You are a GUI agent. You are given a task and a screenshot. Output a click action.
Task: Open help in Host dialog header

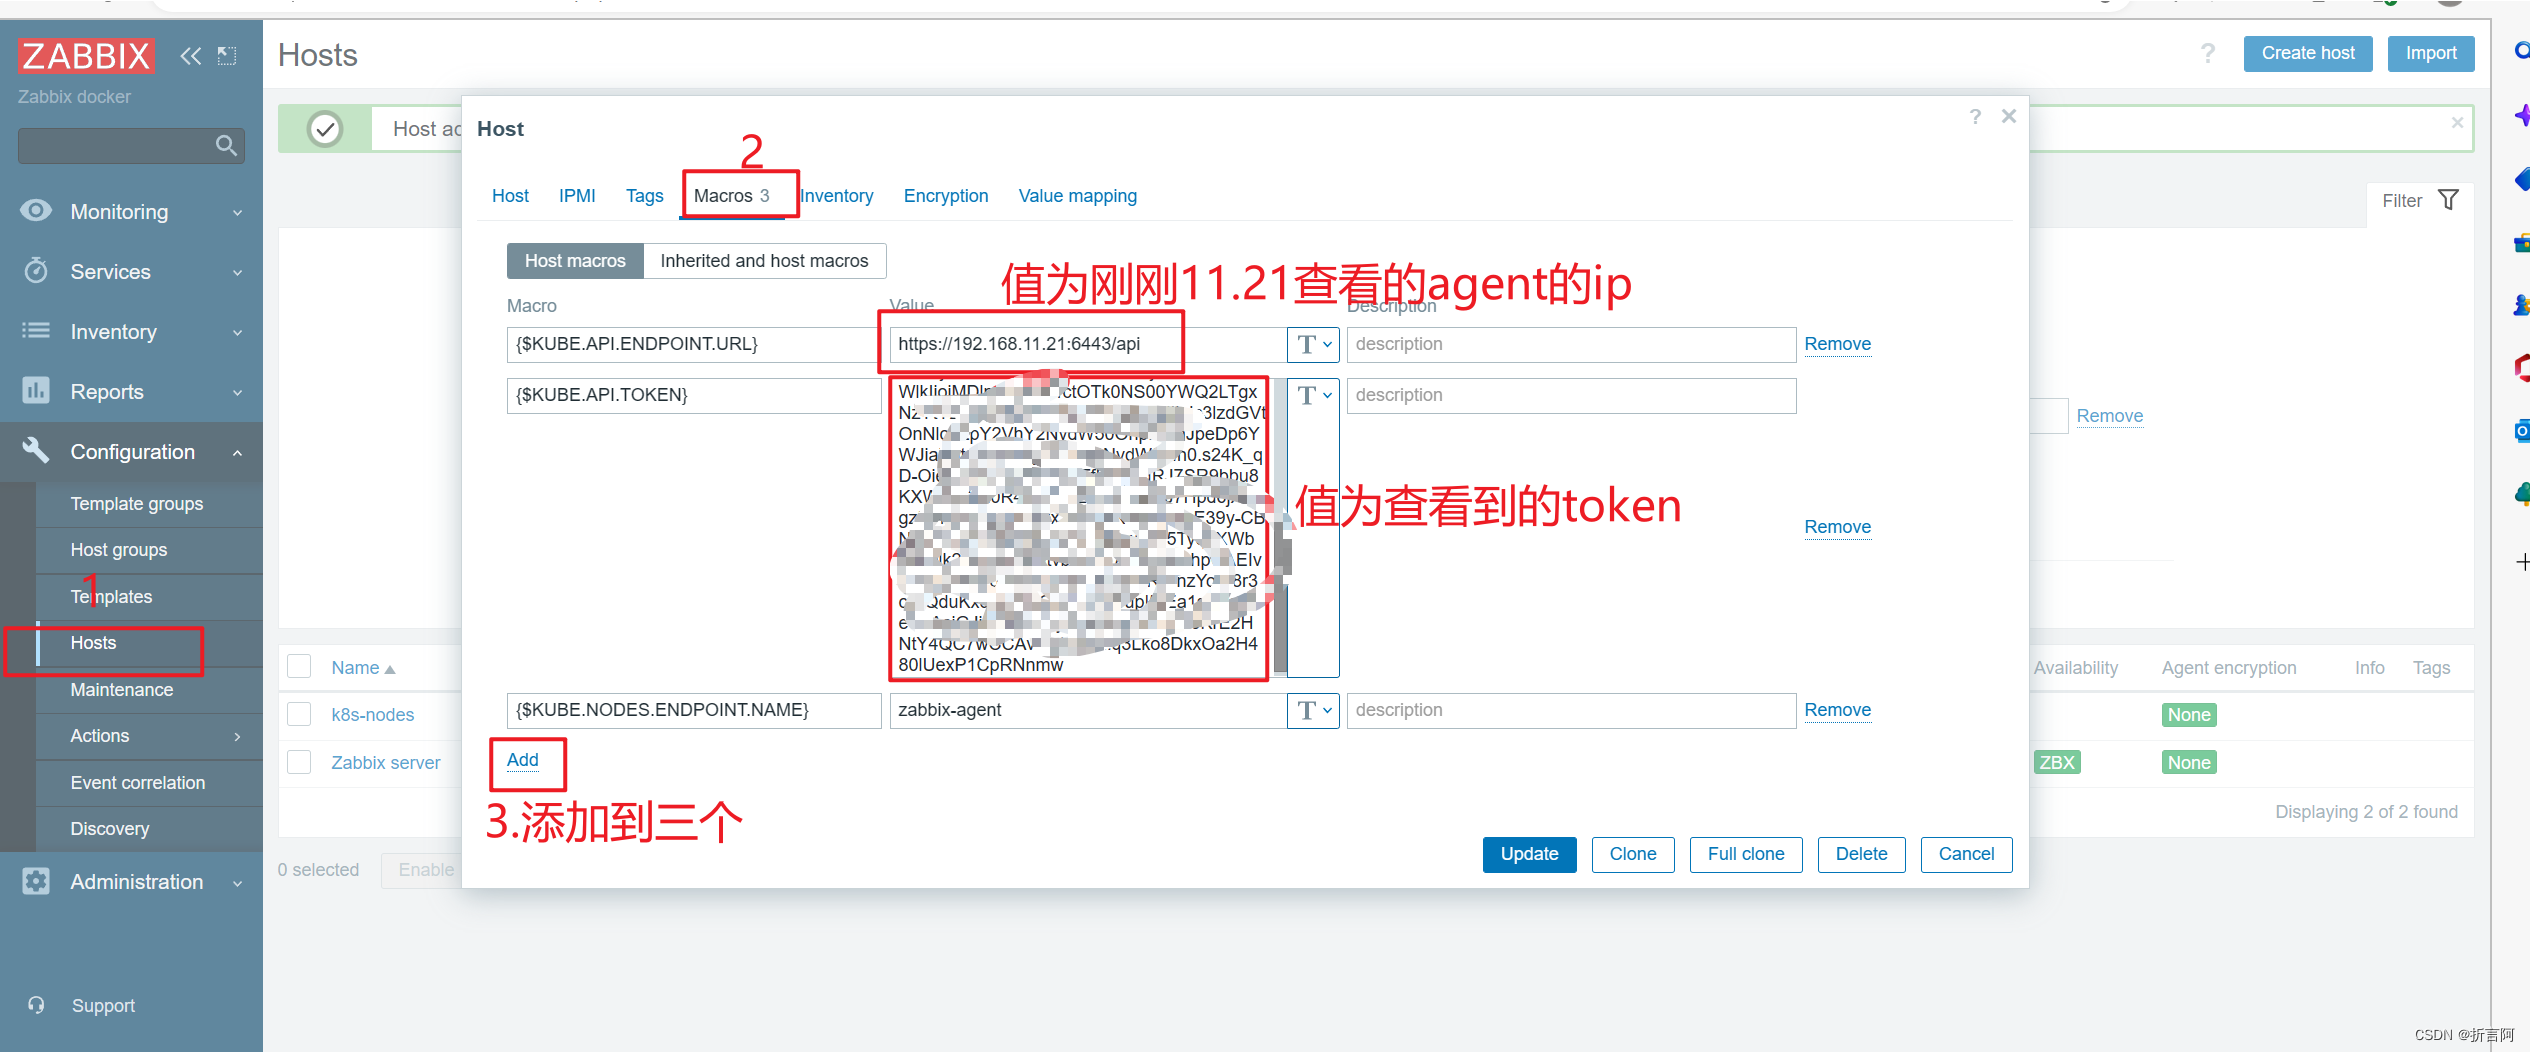pyautogui.click(x=1975, y=117)
